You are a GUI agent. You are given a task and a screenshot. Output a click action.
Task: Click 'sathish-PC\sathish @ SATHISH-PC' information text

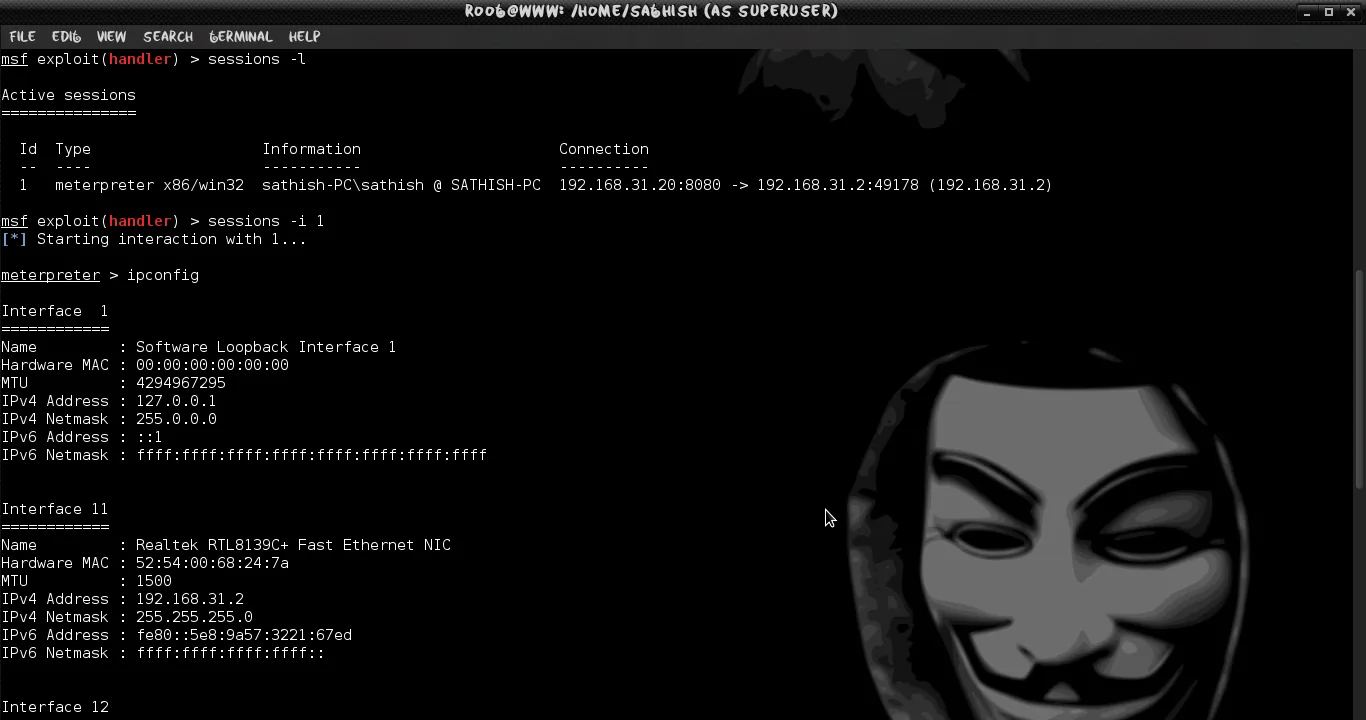[x=401, y=185]
